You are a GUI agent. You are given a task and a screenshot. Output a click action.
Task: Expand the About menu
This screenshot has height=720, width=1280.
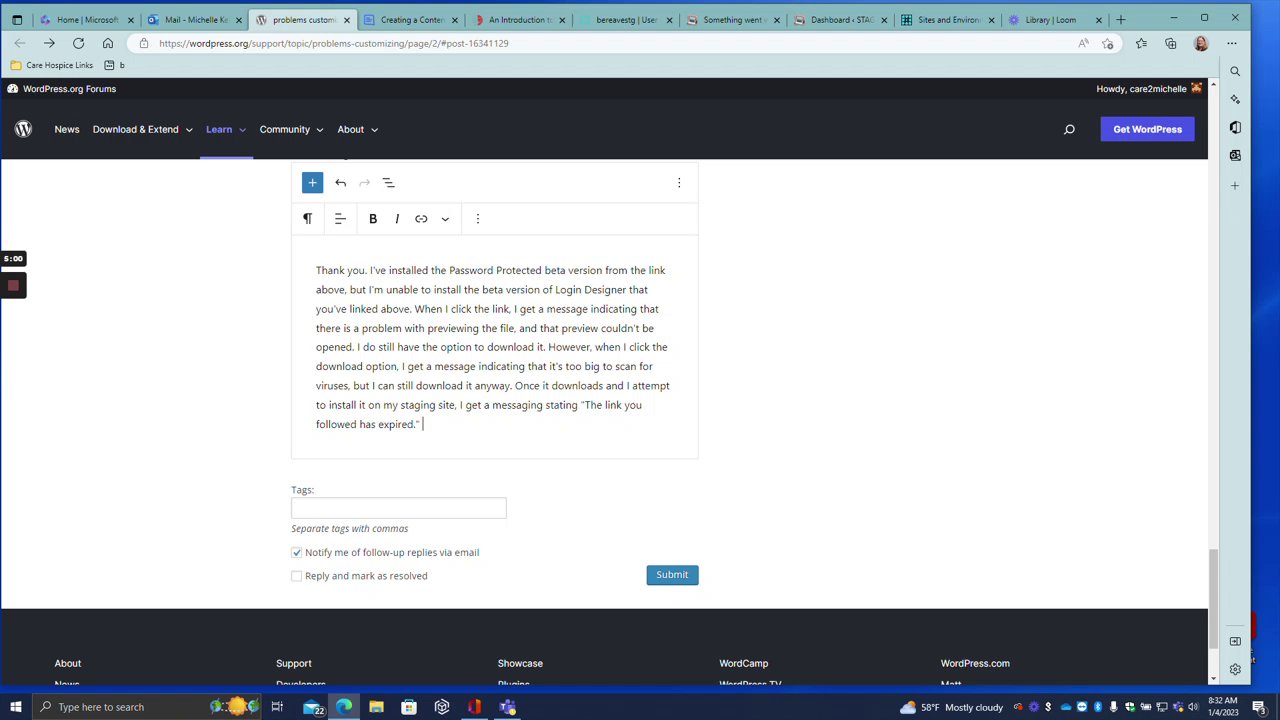[357, 129]
